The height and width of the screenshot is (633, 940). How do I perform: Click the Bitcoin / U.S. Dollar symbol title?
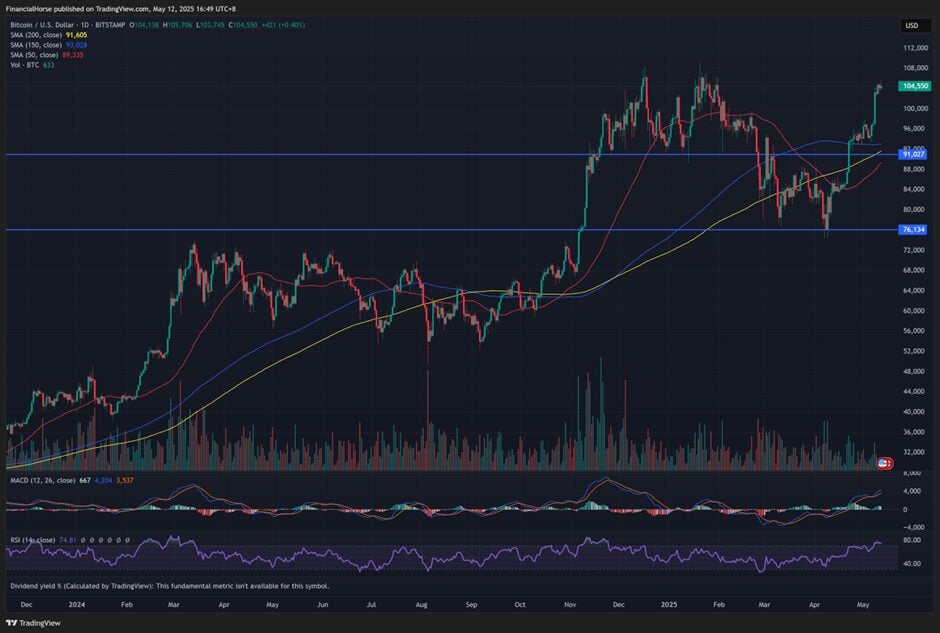[x=55, y=24]
